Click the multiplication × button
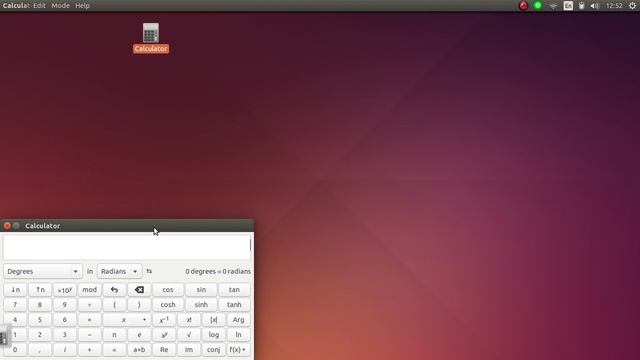The height and width of the screenshot is (360, 640). tap(89, 320)
